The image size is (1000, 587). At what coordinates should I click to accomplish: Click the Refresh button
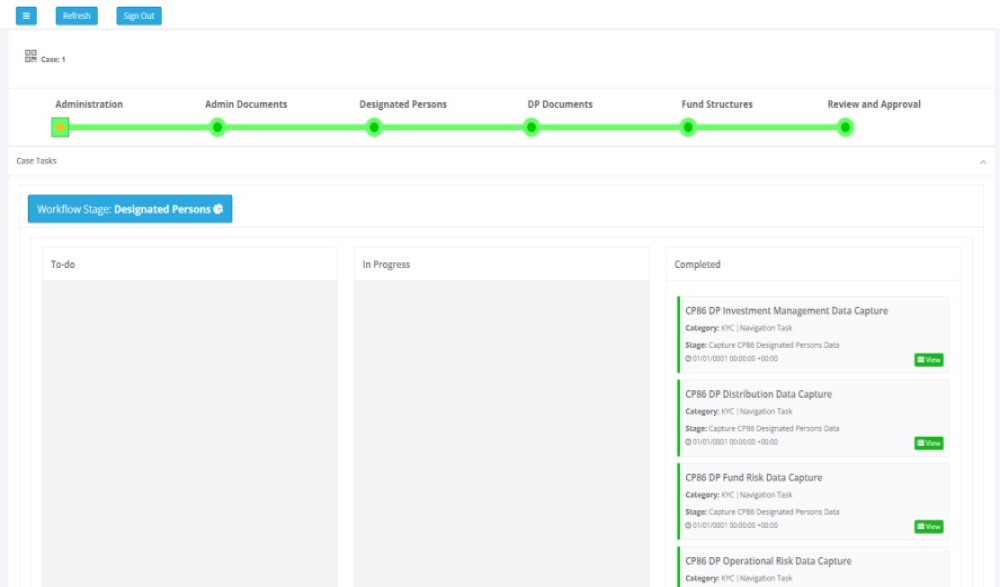click(x=77, y=16)
